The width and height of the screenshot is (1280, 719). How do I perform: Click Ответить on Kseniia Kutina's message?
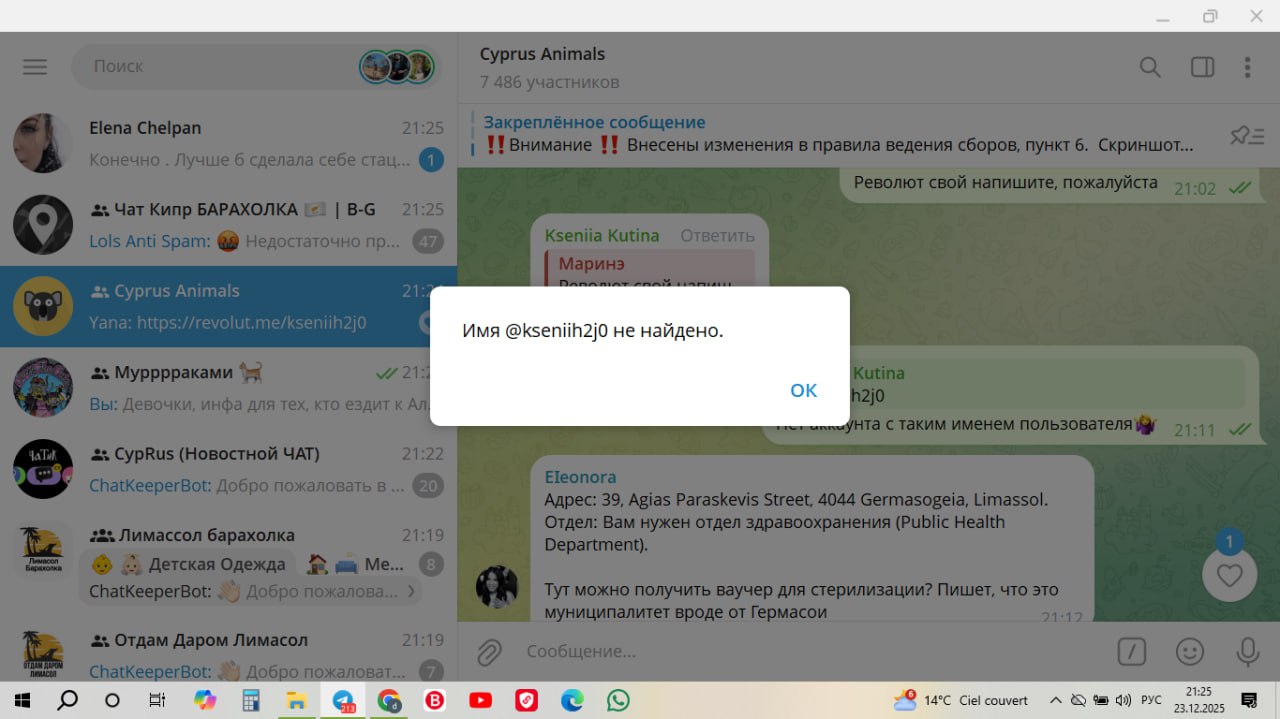[x=717, y=236]
